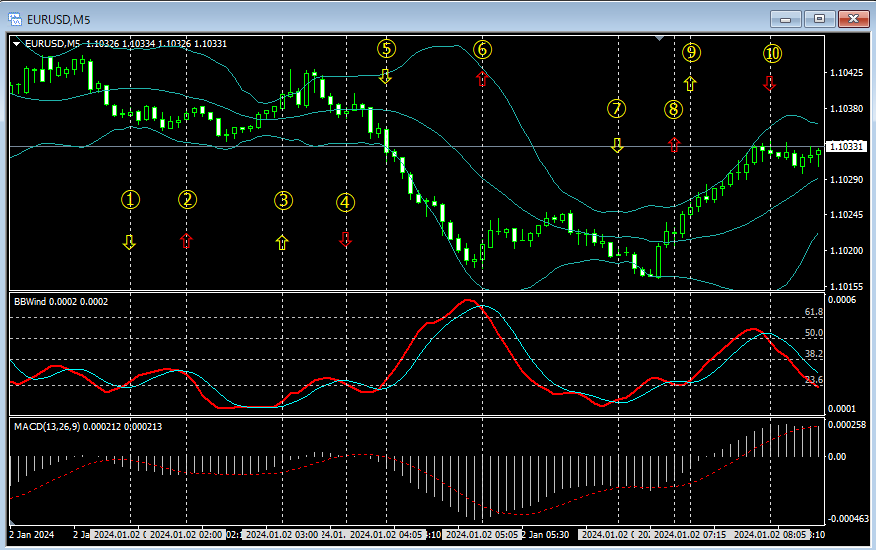
Task: Click the 0.000258 MACD scale value
Action: click(847, 425)
